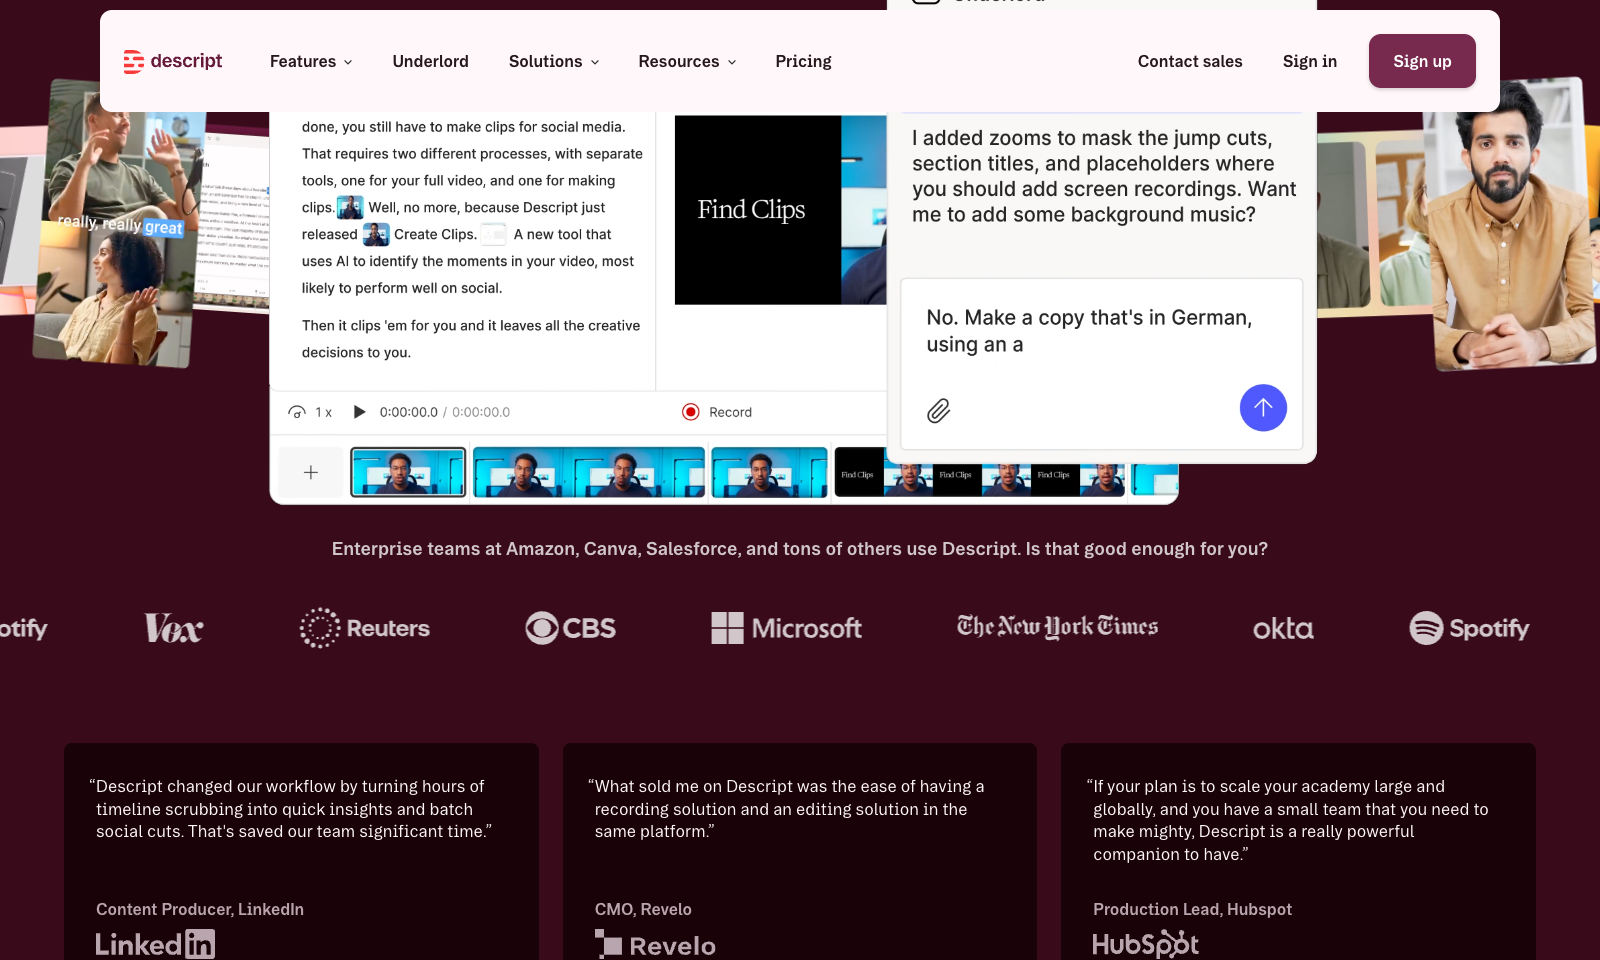Viewport: 1600px width, 960px height.
Task: Expand the Solutions dropdown
Action: pos(554,61)
